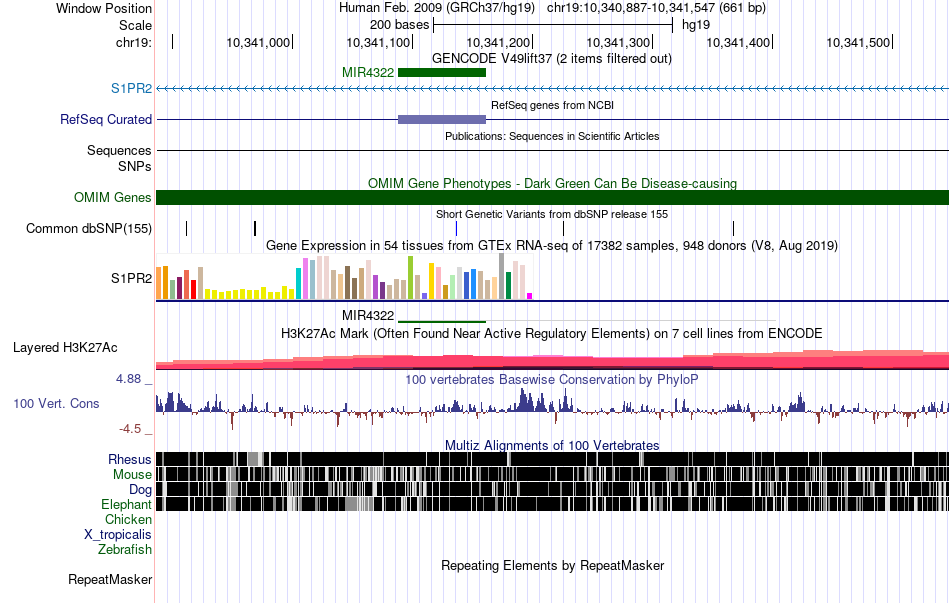Open the RefSeq Curated track label

pos(106,119)
